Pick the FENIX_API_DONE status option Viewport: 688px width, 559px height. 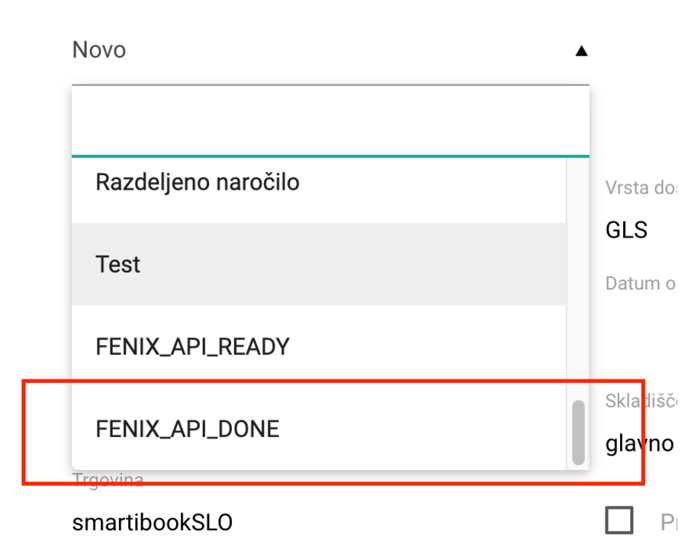(319, 429)
